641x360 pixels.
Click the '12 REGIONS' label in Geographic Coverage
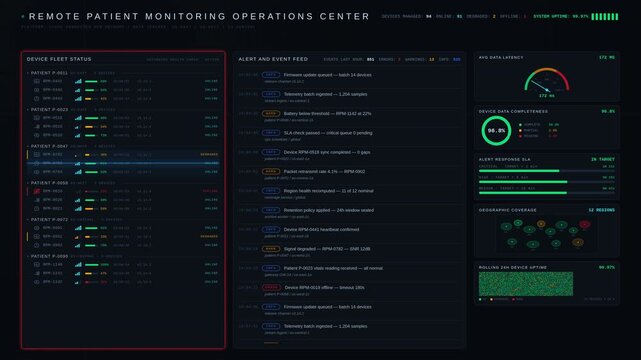point(601,210)
